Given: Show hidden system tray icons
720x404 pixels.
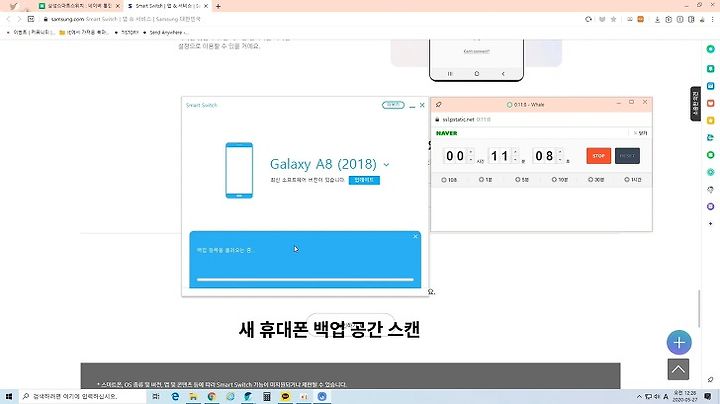Looking at the screenshot, I should 639,396.
